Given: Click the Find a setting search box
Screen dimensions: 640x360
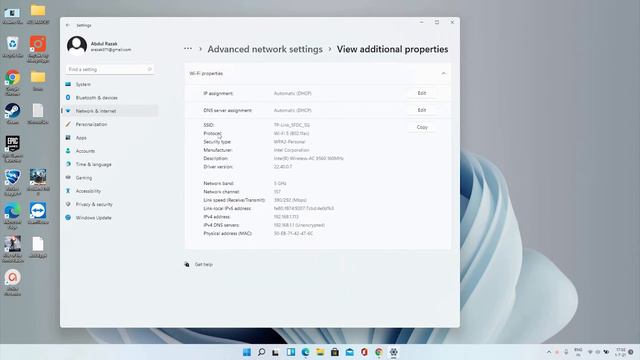Looking at the screenshot, I should click(109, 69).
